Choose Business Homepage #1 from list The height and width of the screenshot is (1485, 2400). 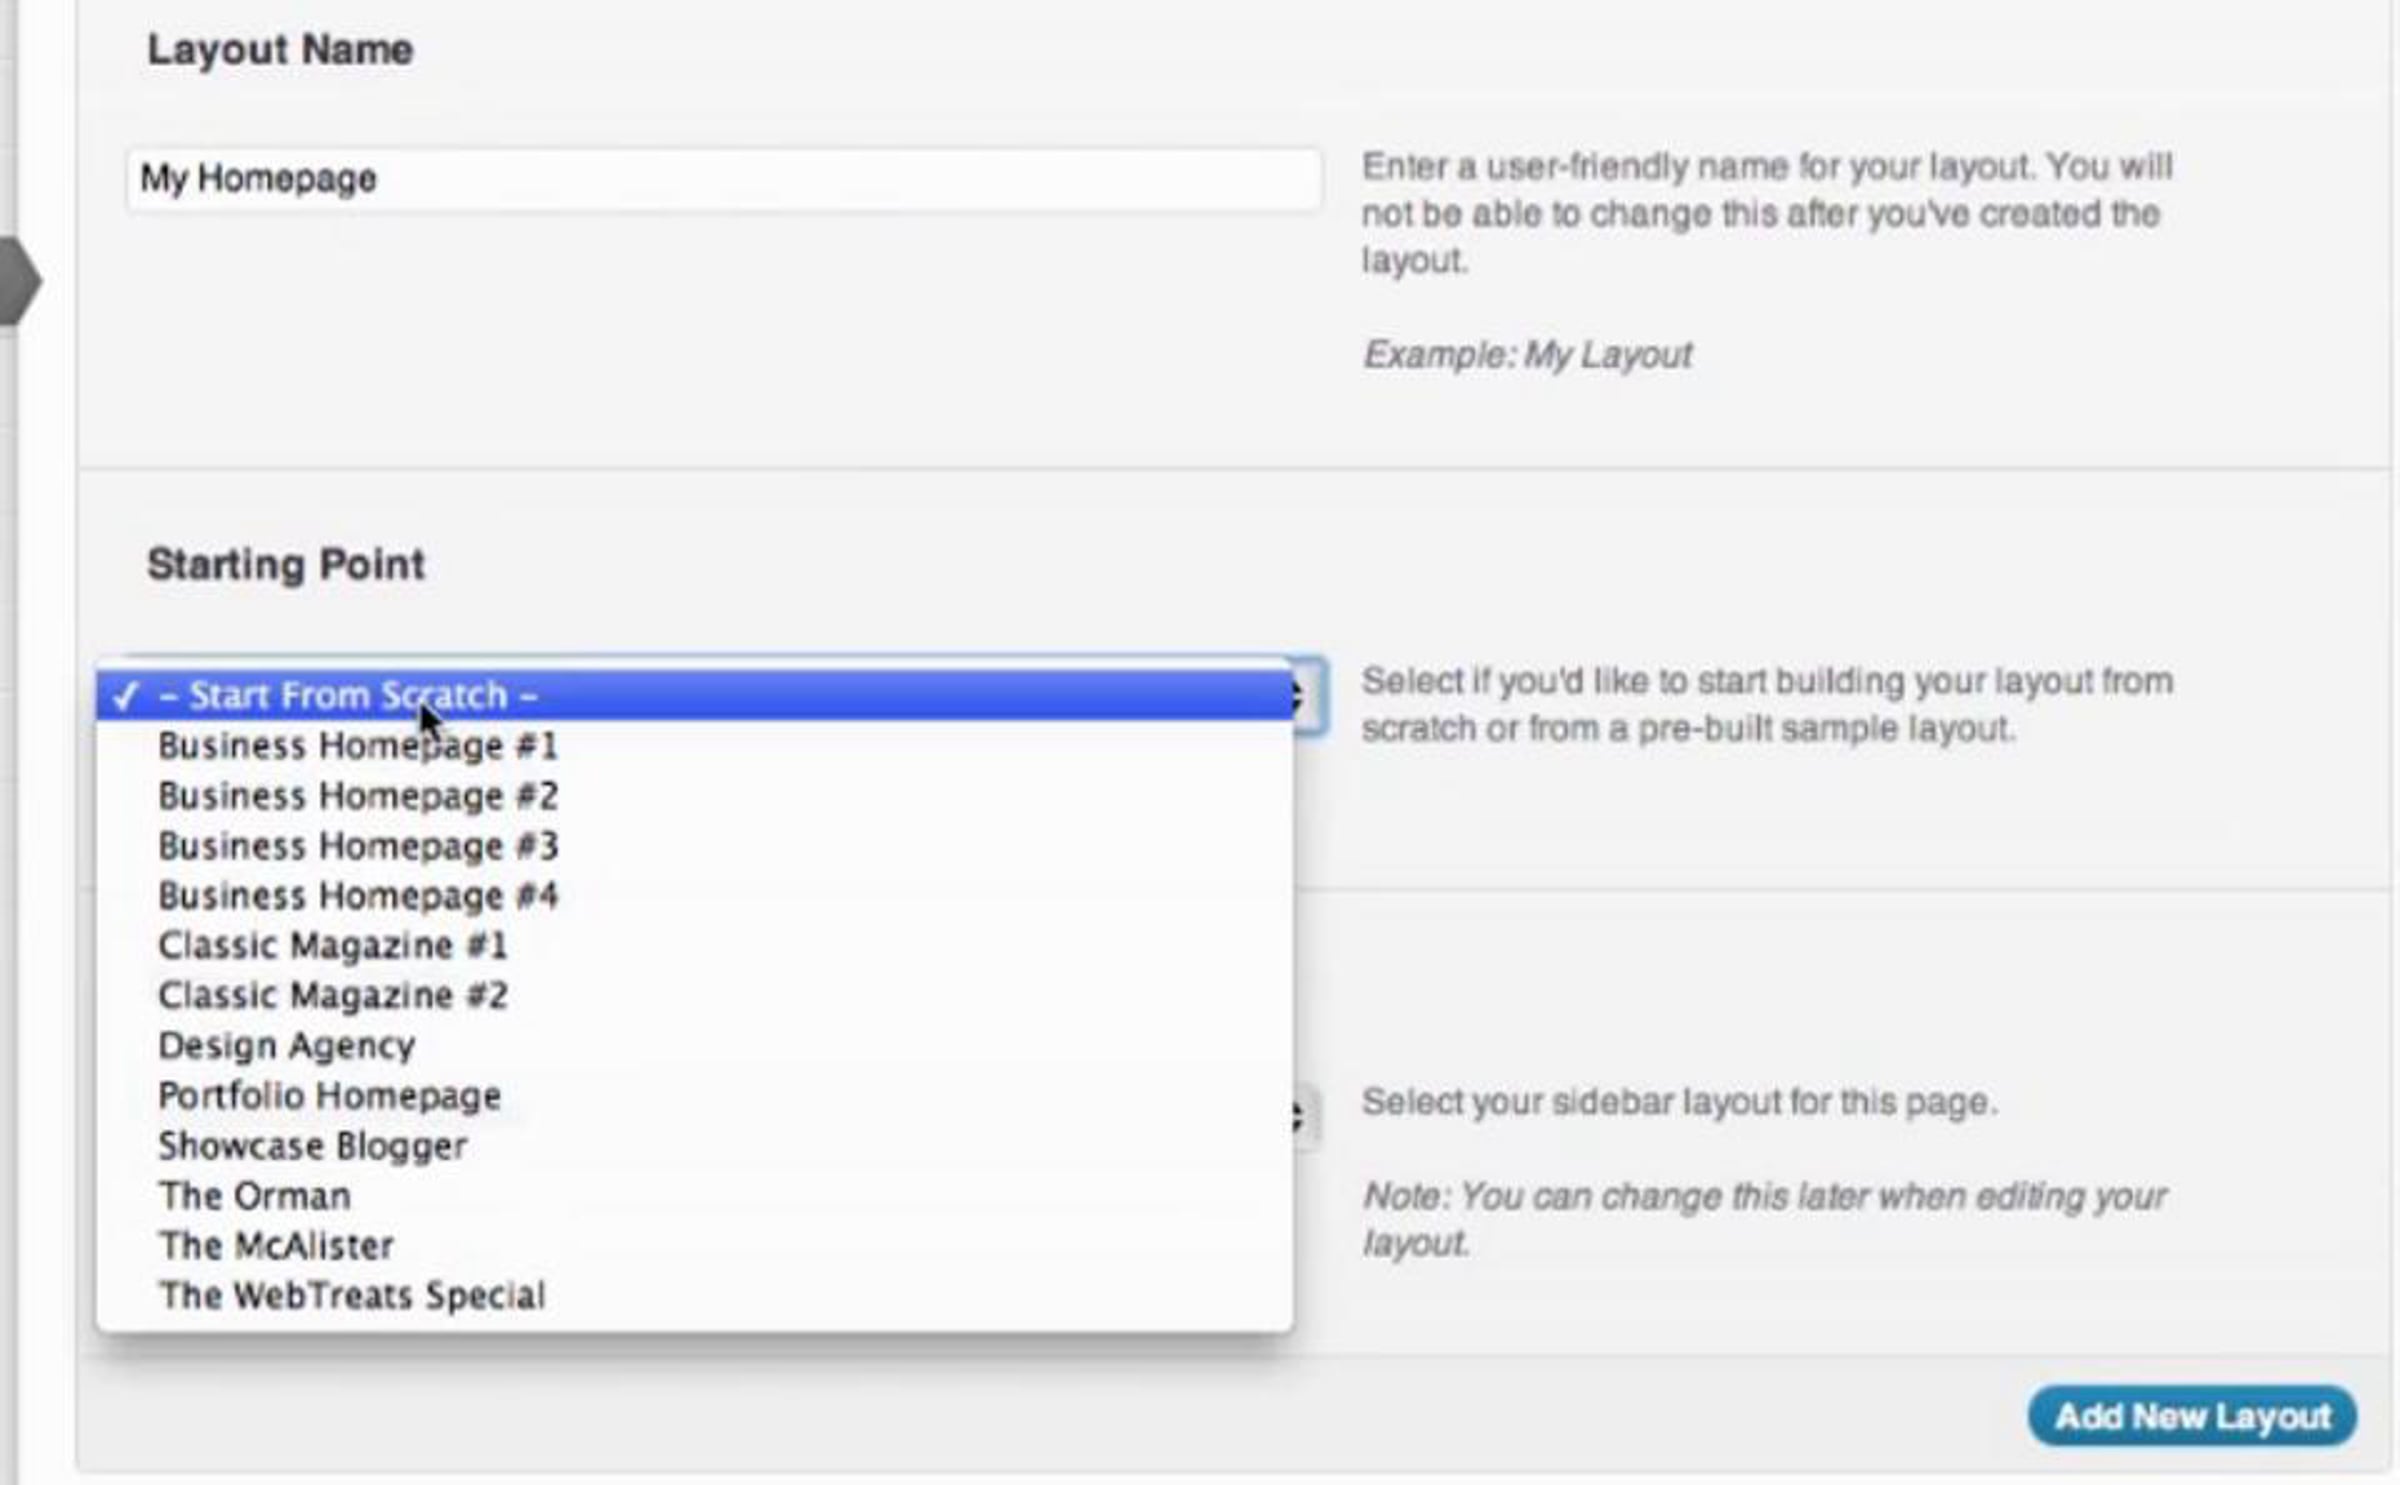pyautogui.click(x=695, y=746)
